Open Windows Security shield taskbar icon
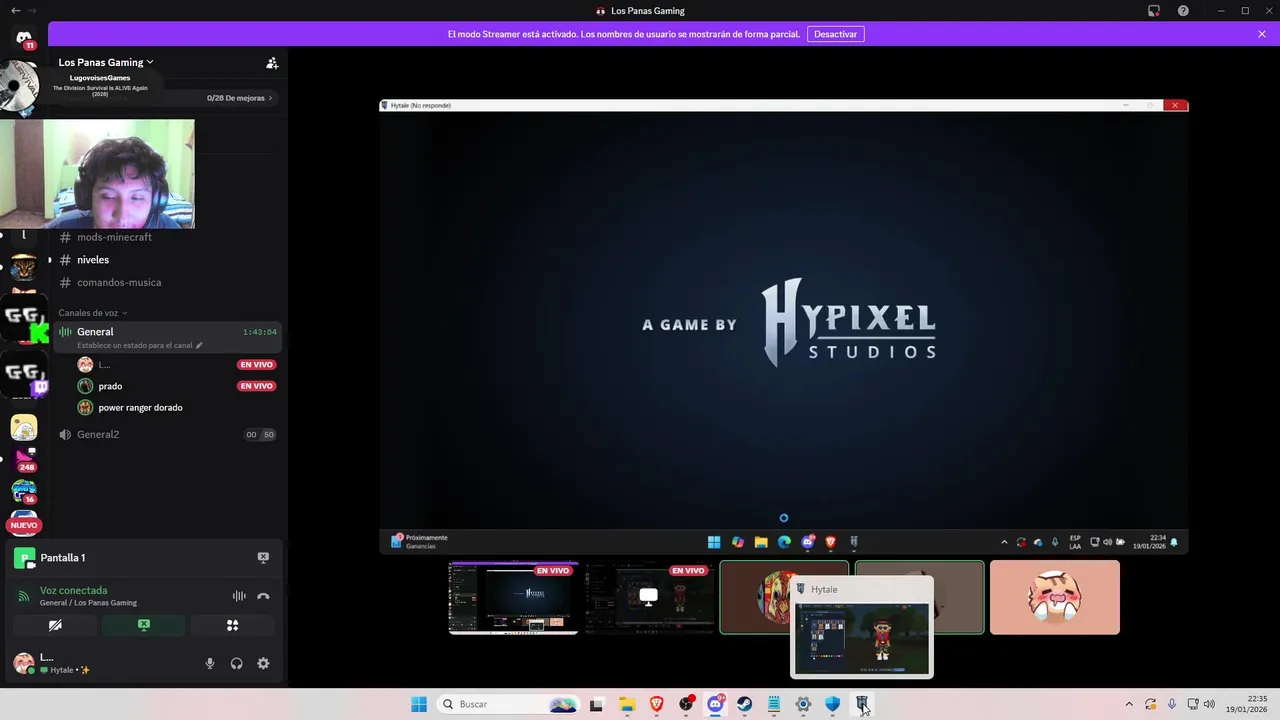The width and height of the screenshot is (1280, 720). (x=832, y=704)
